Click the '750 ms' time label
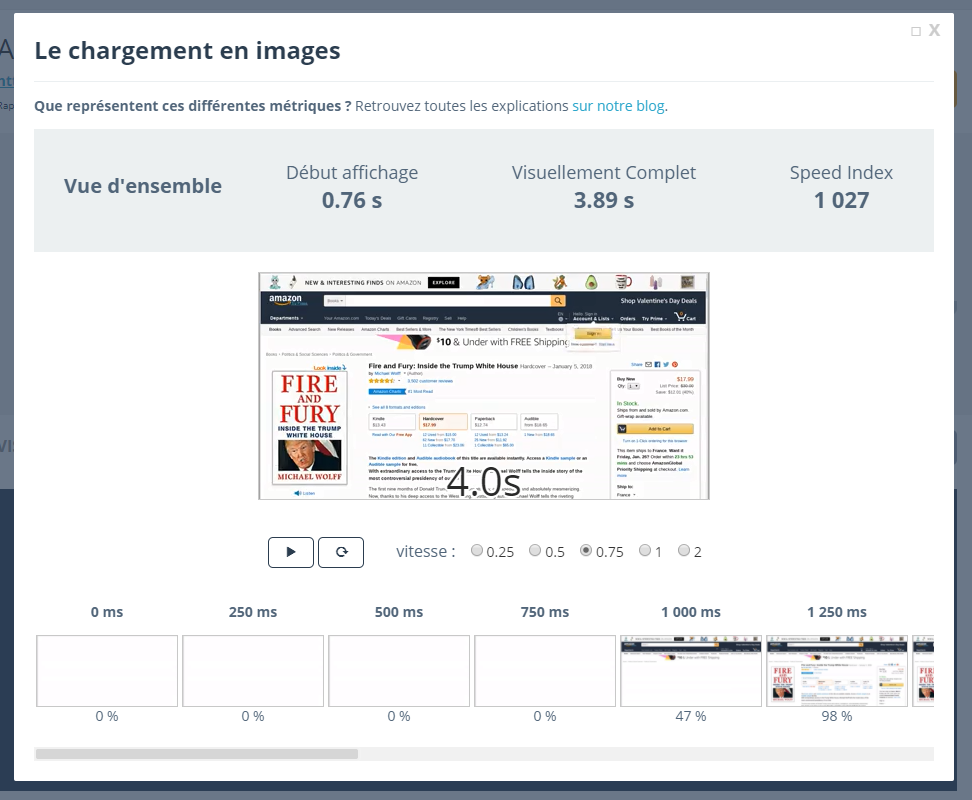The height and width of the screenshot is (800, 972). pyautogui.click(x=545, y=612)
